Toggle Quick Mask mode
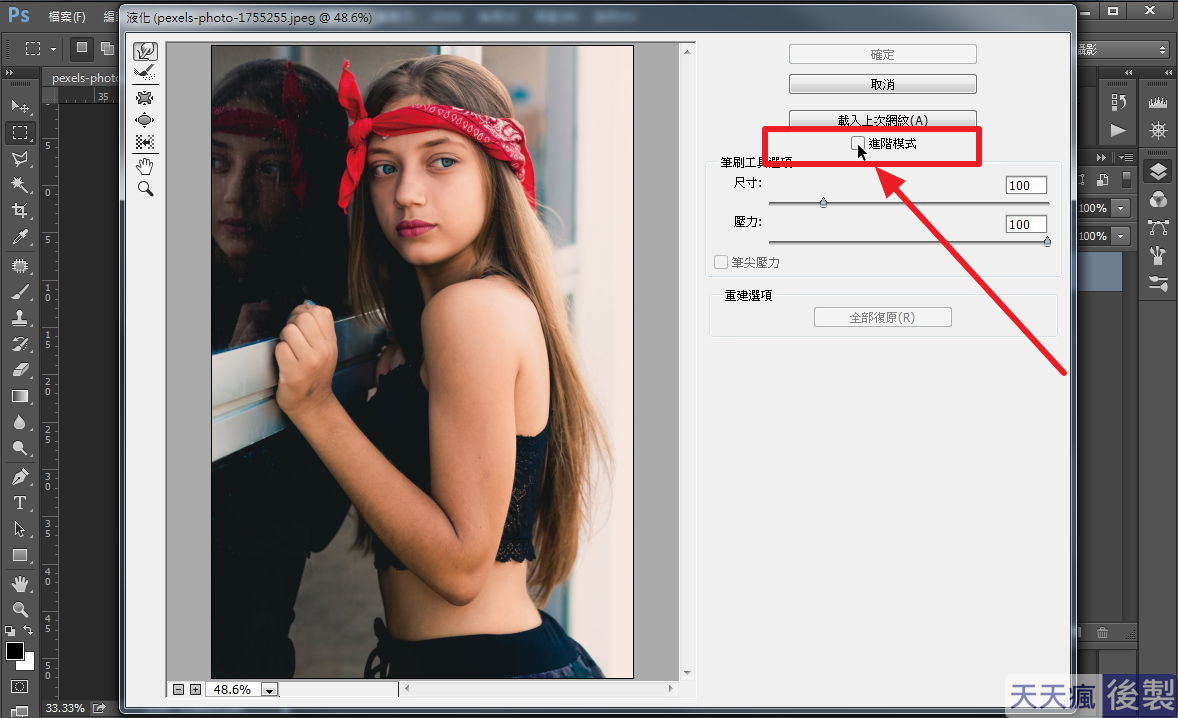Screen dimensions: 1178x718 (20, 686)
